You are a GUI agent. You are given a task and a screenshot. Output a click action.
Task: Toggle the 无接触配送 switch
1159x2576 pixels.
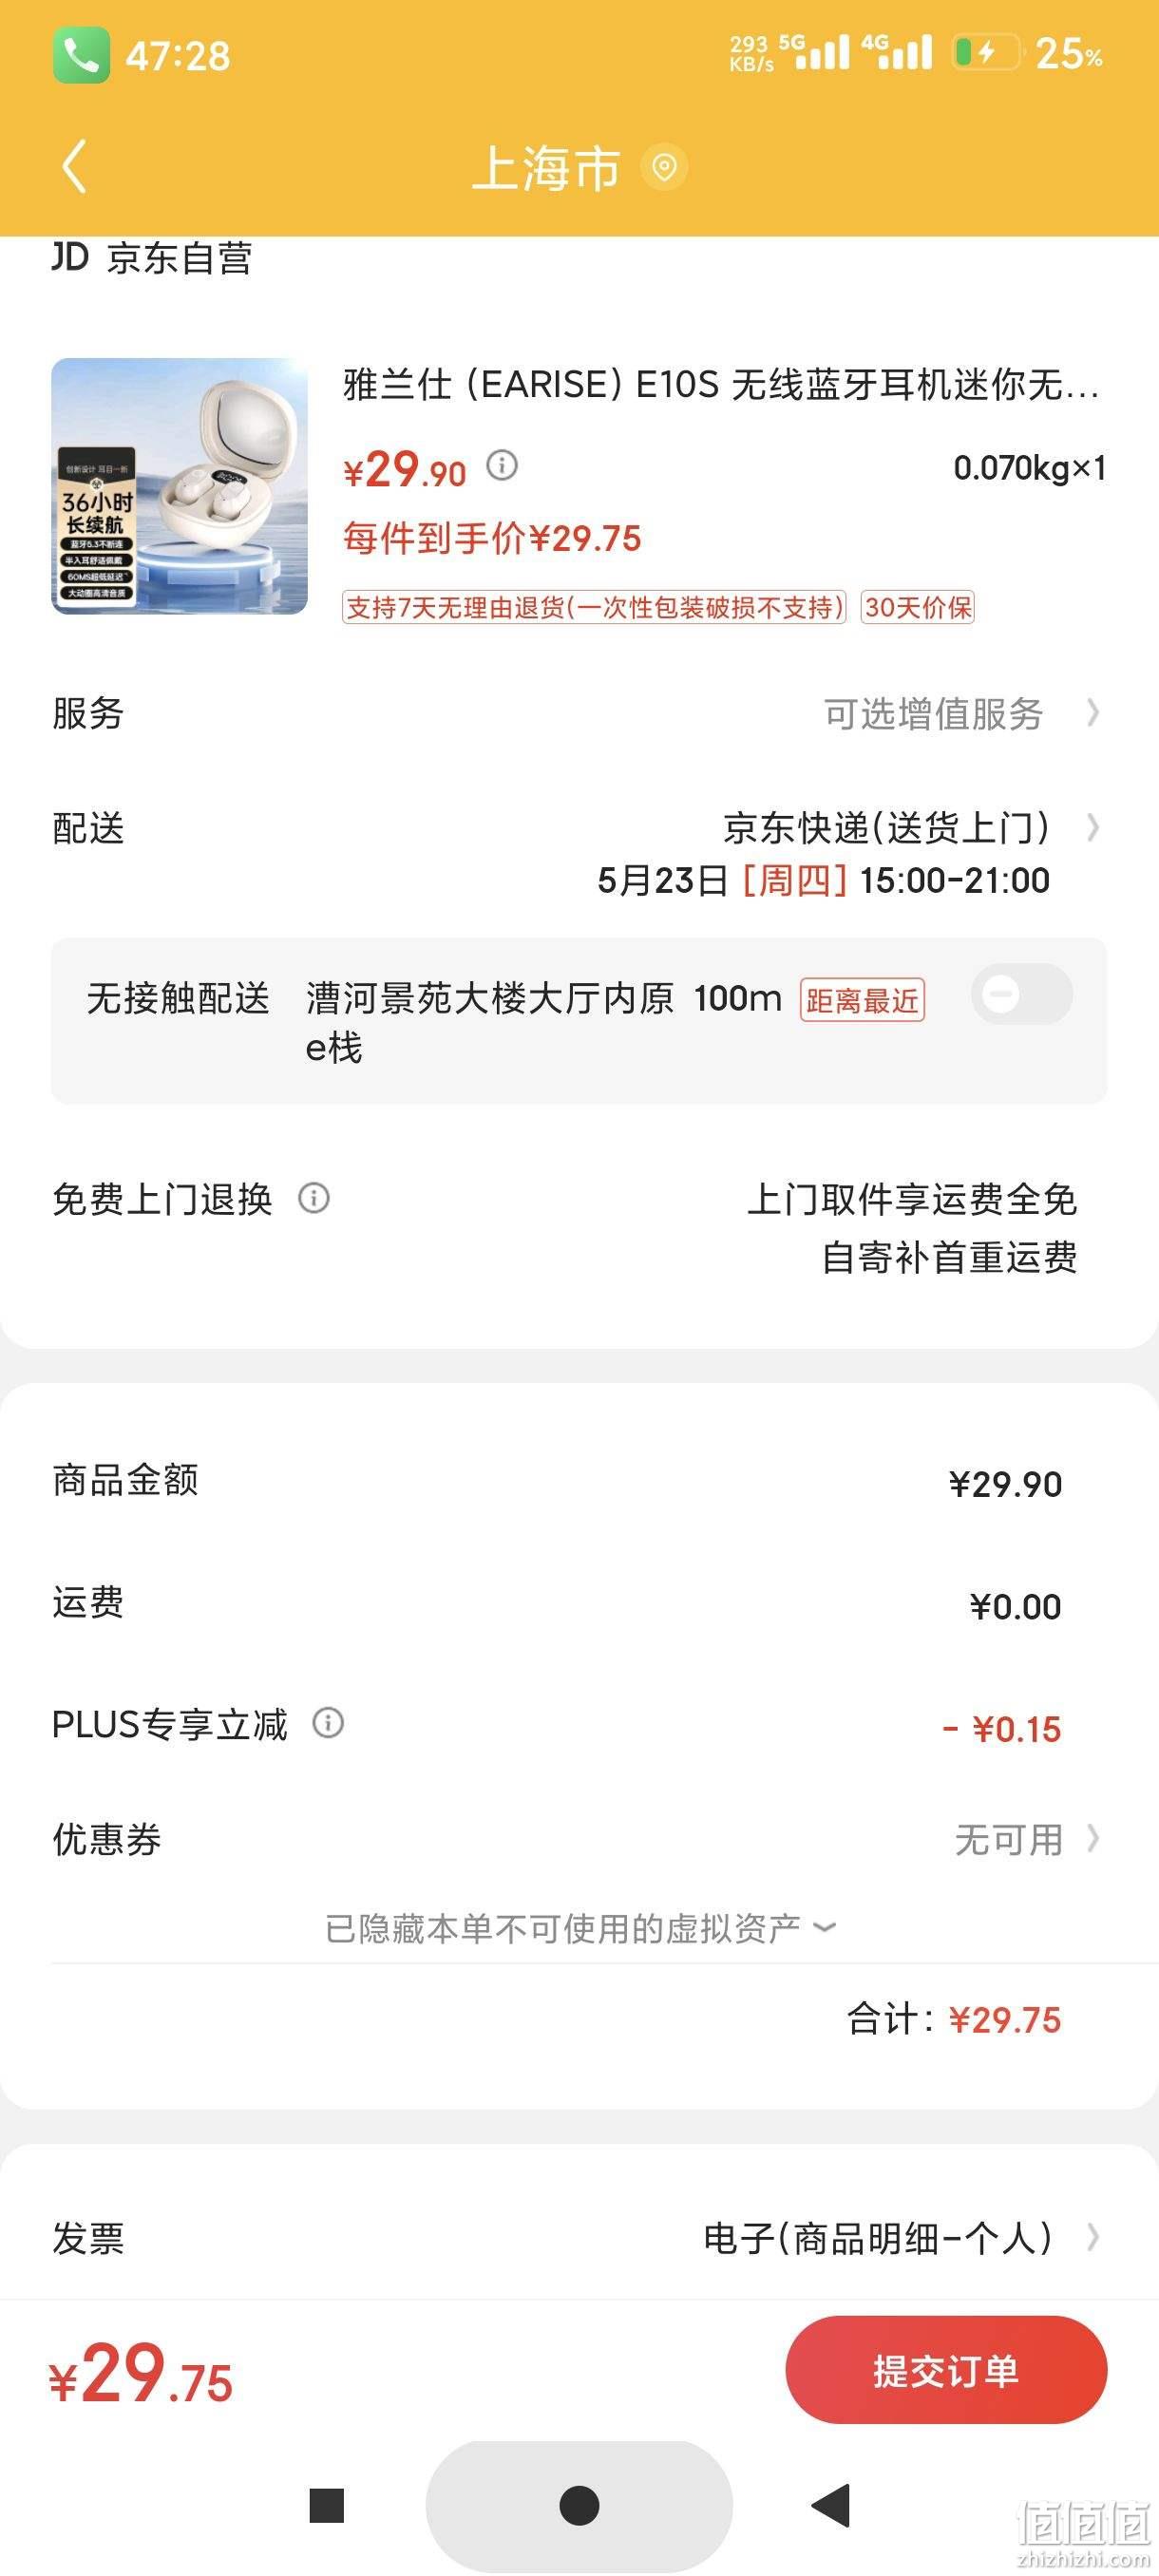tap(1021, 994)
